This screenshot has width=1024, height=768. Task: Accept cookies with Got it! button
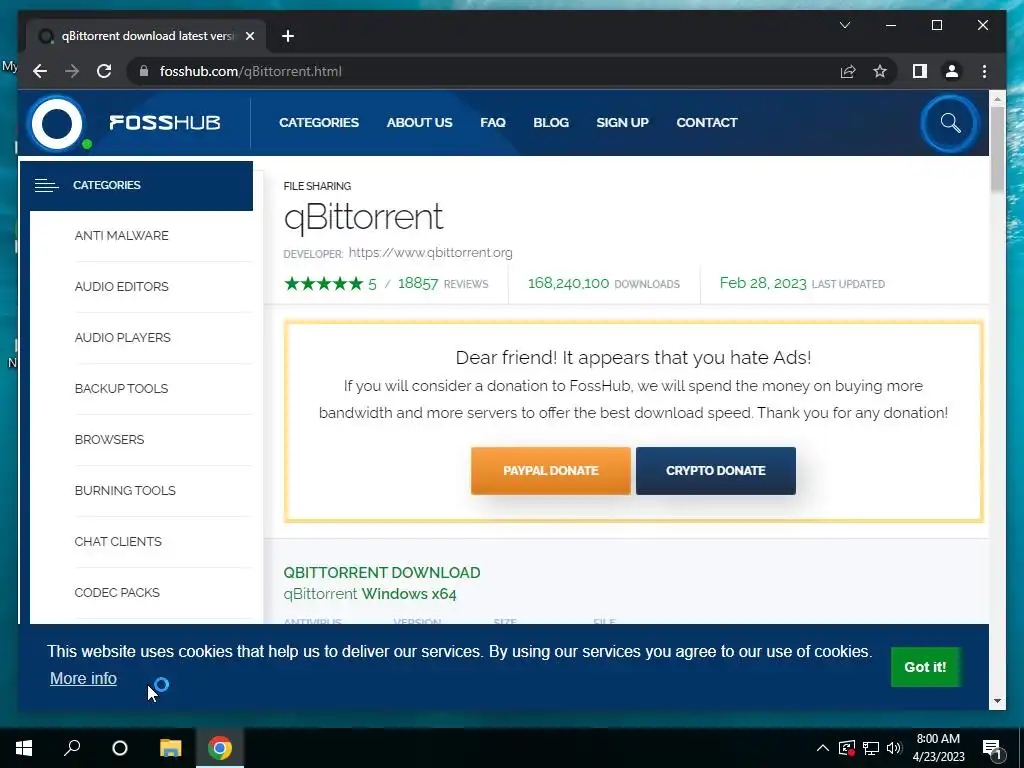(925, 667)
